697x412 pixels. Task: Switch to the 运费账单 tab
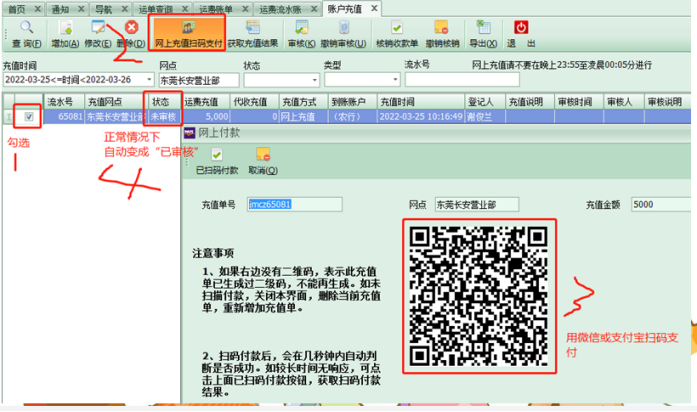(216, 9)
